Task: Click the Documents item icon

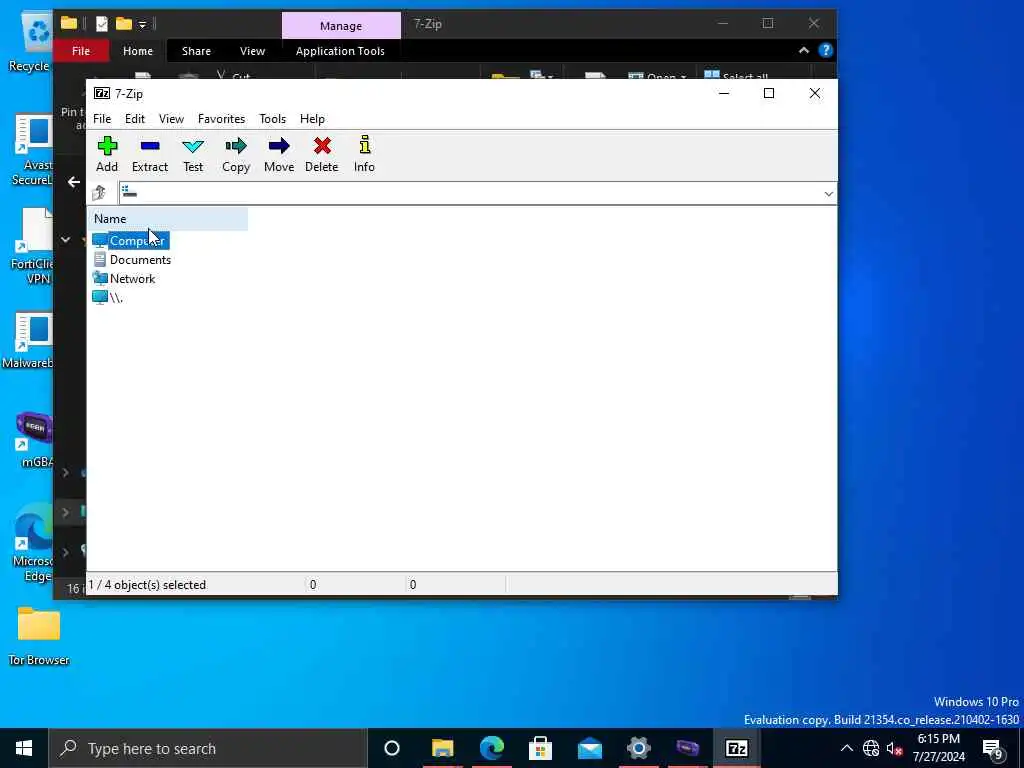Action: (100, 259)
